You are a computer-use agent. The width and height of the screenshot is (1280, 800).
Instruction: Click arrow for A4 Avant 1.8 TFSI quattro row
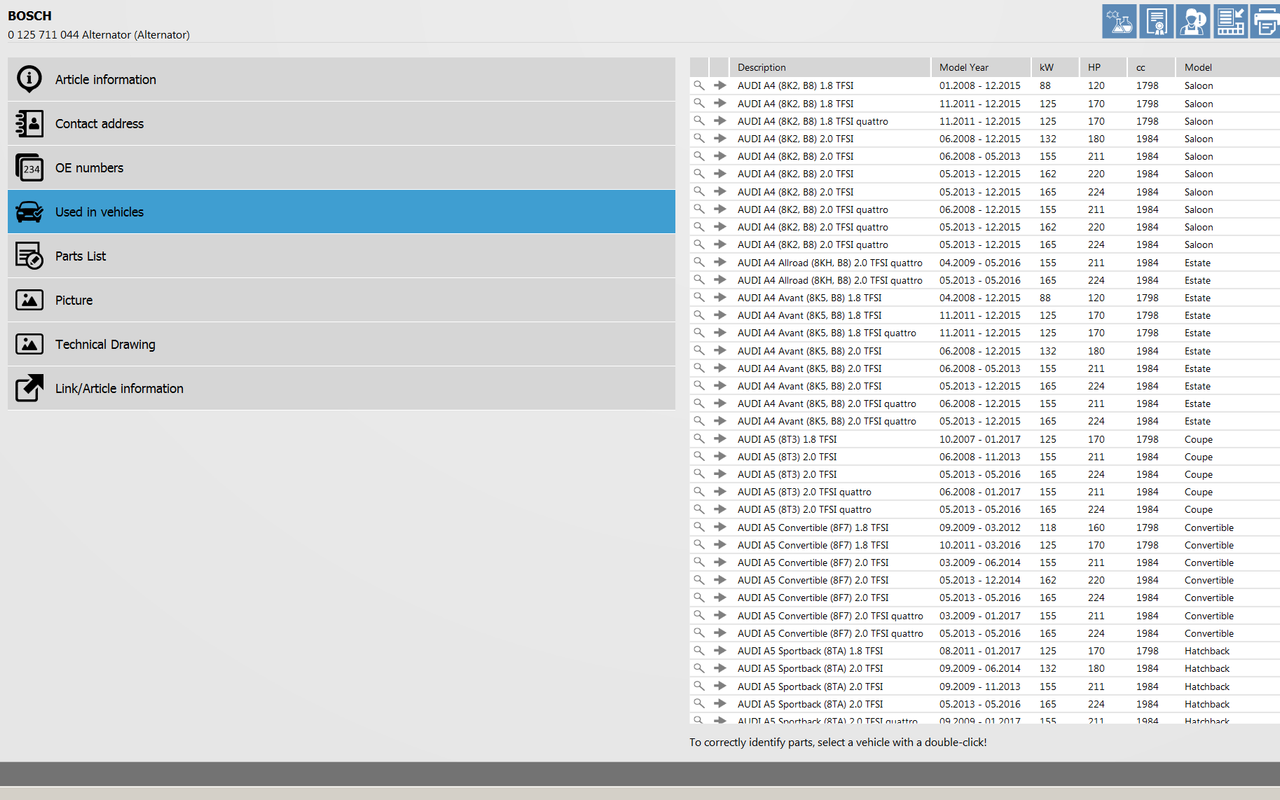pos(720,333)
